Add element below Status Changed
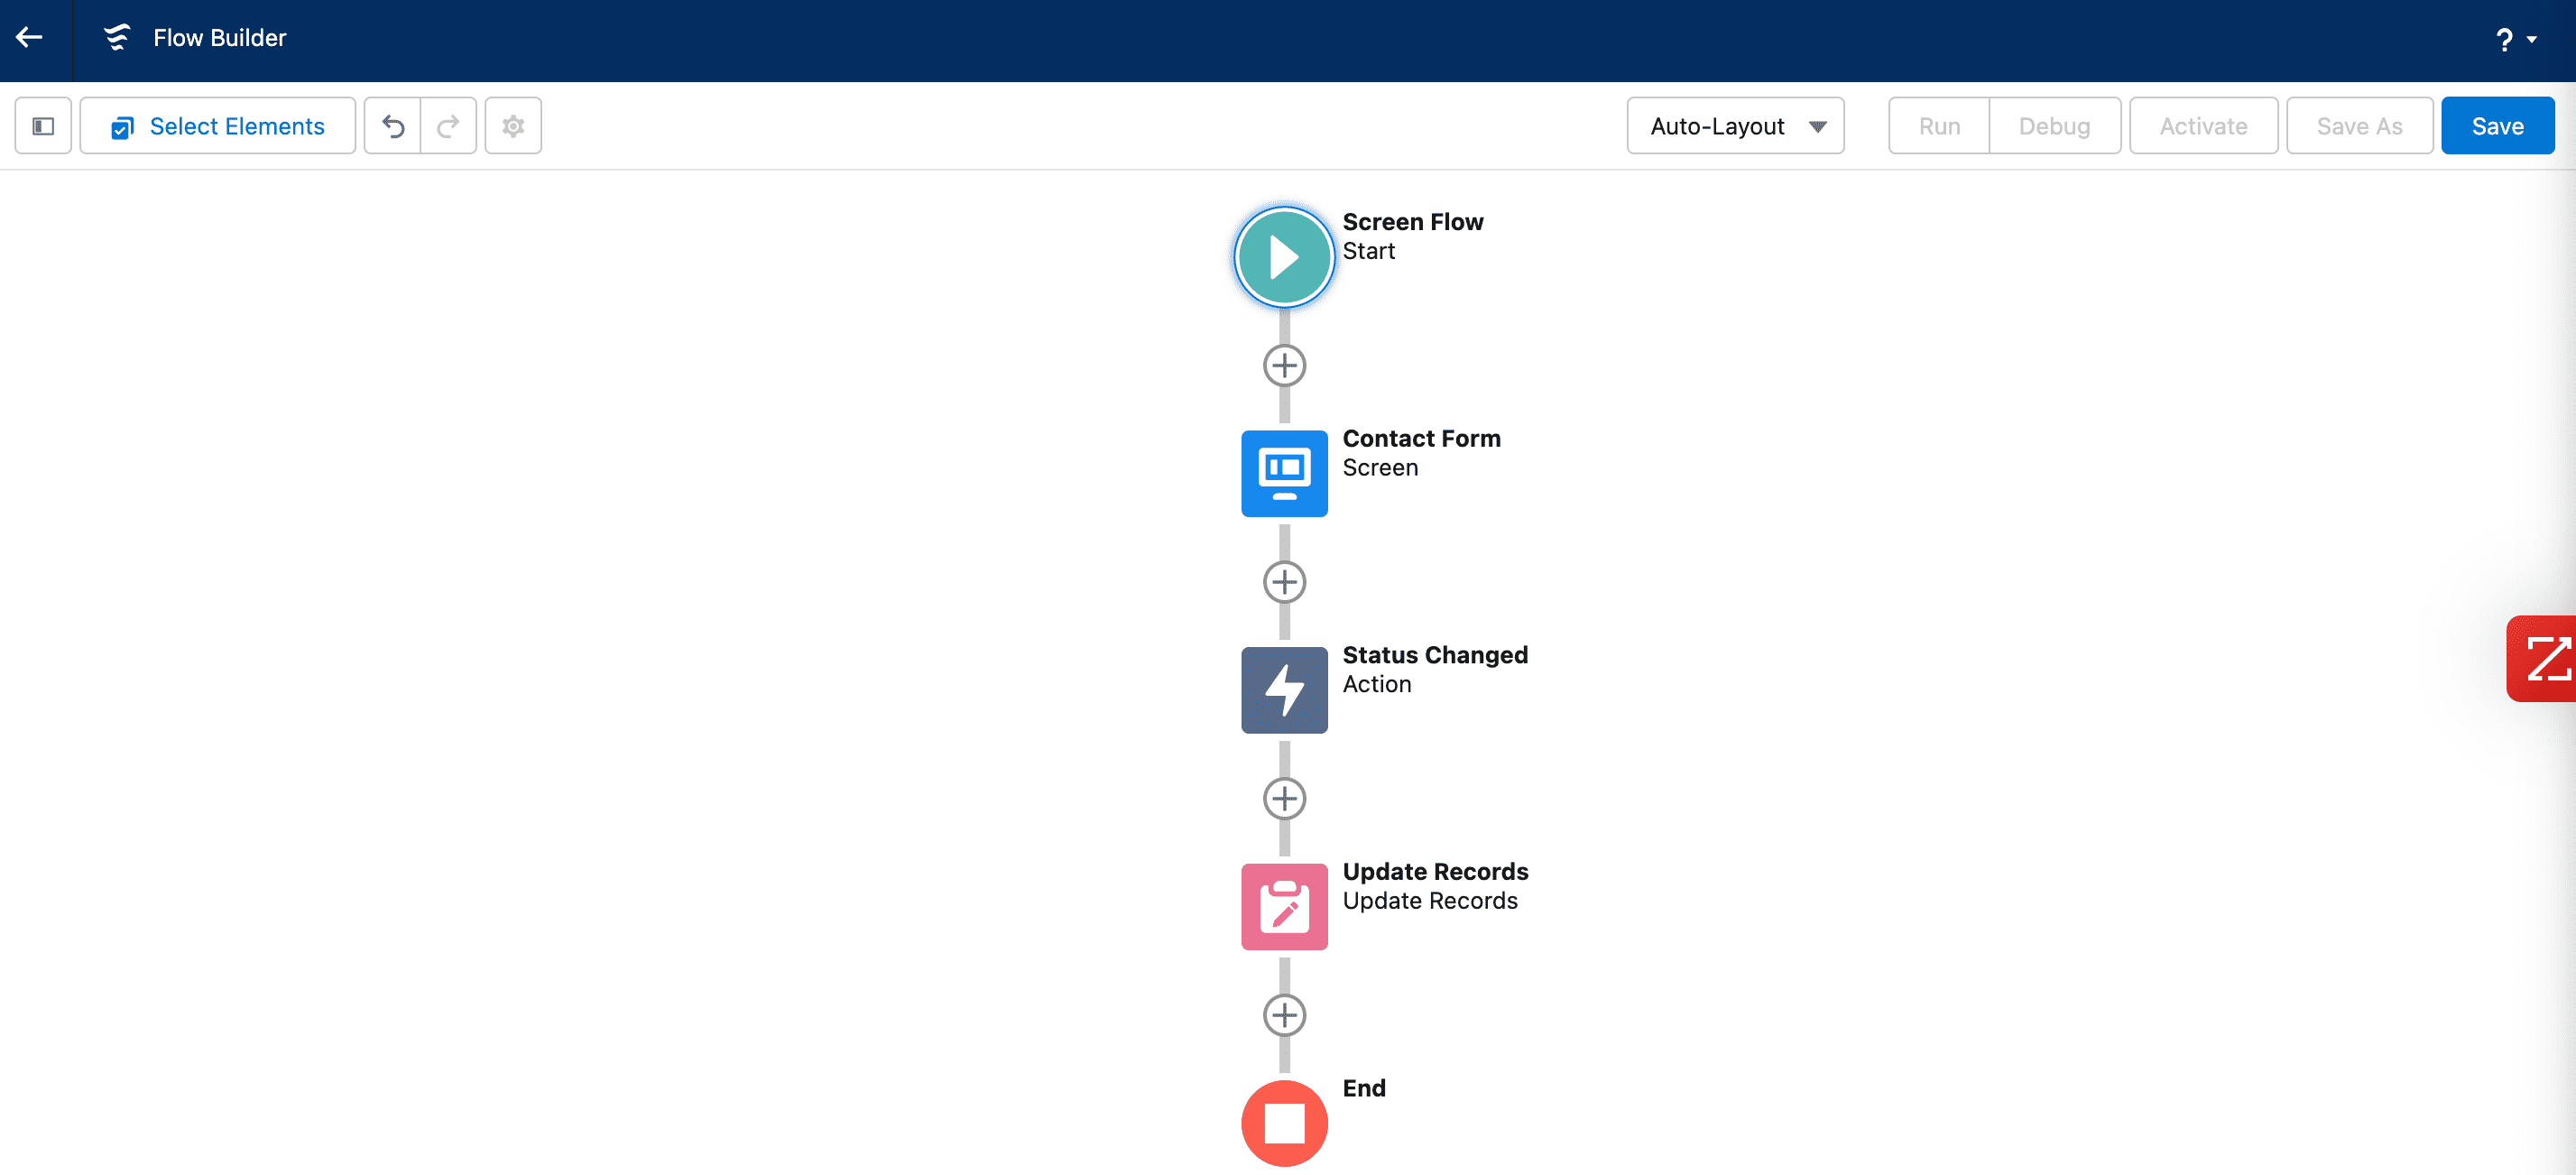 (x=1284, y=799)
